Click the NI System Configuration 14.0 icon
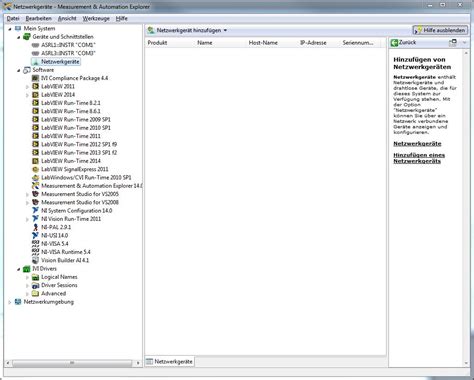 (x=35, y=211)
